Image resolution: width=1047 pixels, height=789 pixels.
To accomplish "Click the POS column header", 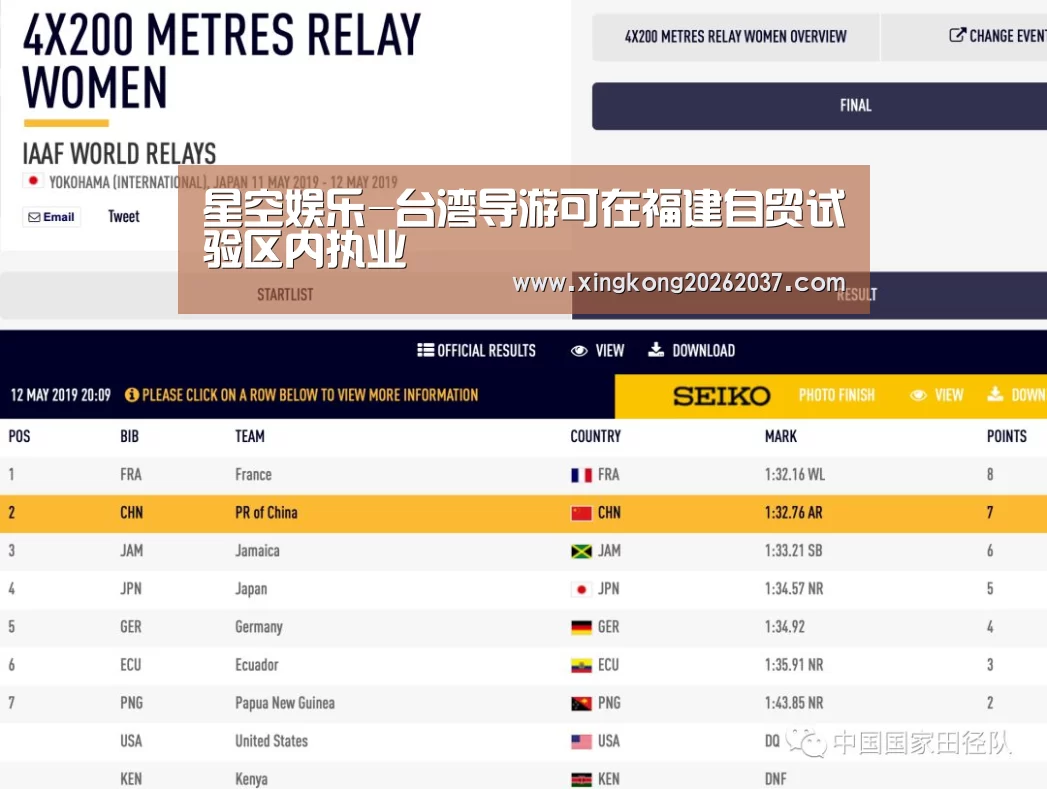I will tap(19, 437).
